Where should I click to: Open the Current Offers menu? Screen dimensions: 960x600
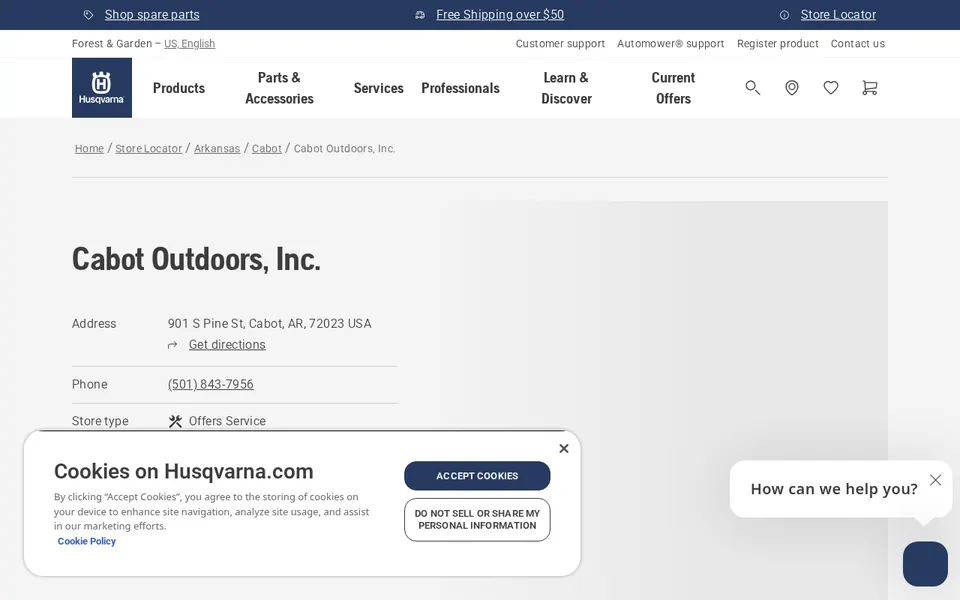[673, 88]
